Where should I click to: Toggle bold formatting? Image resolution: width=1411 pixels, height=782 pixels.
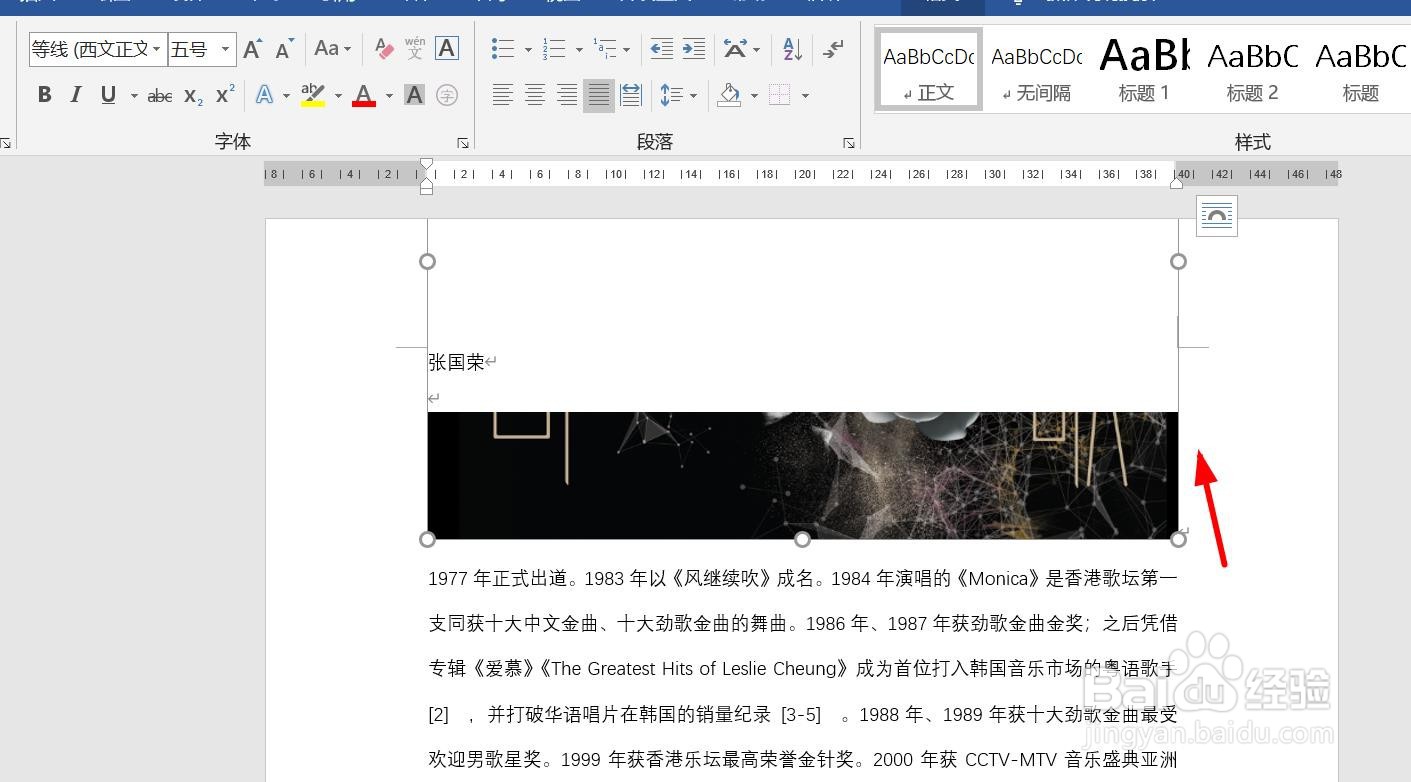tap(44, 94)
